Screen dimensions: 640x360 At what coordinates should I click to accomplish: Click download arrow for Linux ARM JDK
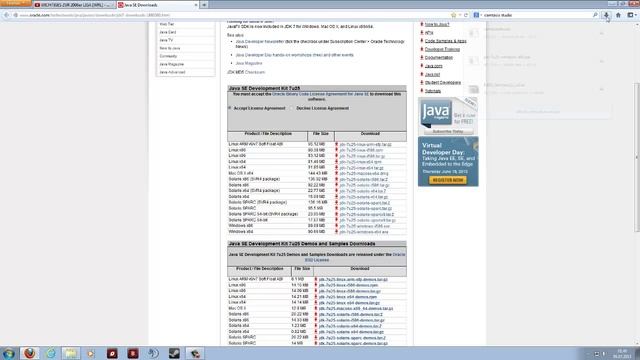pos(336,144)
